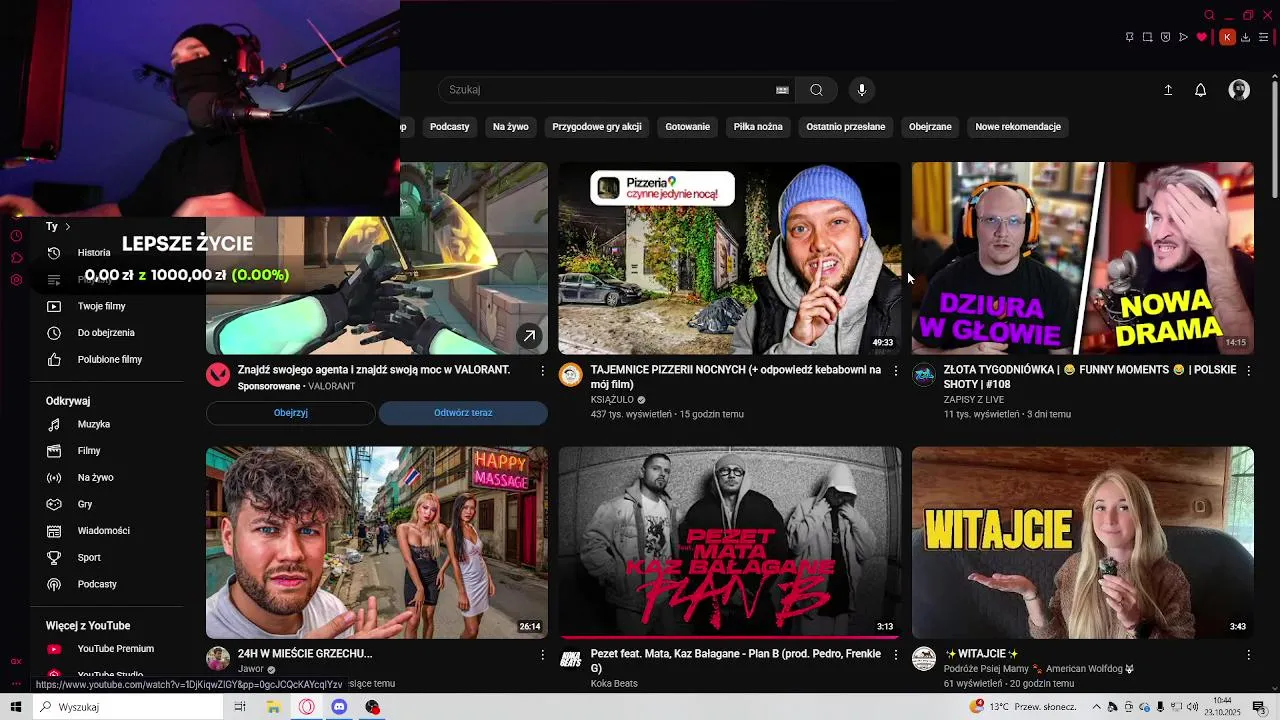This screenshot has width=1280, height=720.
Task: Open the KSIĄŻULO channel link
Action: tap(612, 400)
